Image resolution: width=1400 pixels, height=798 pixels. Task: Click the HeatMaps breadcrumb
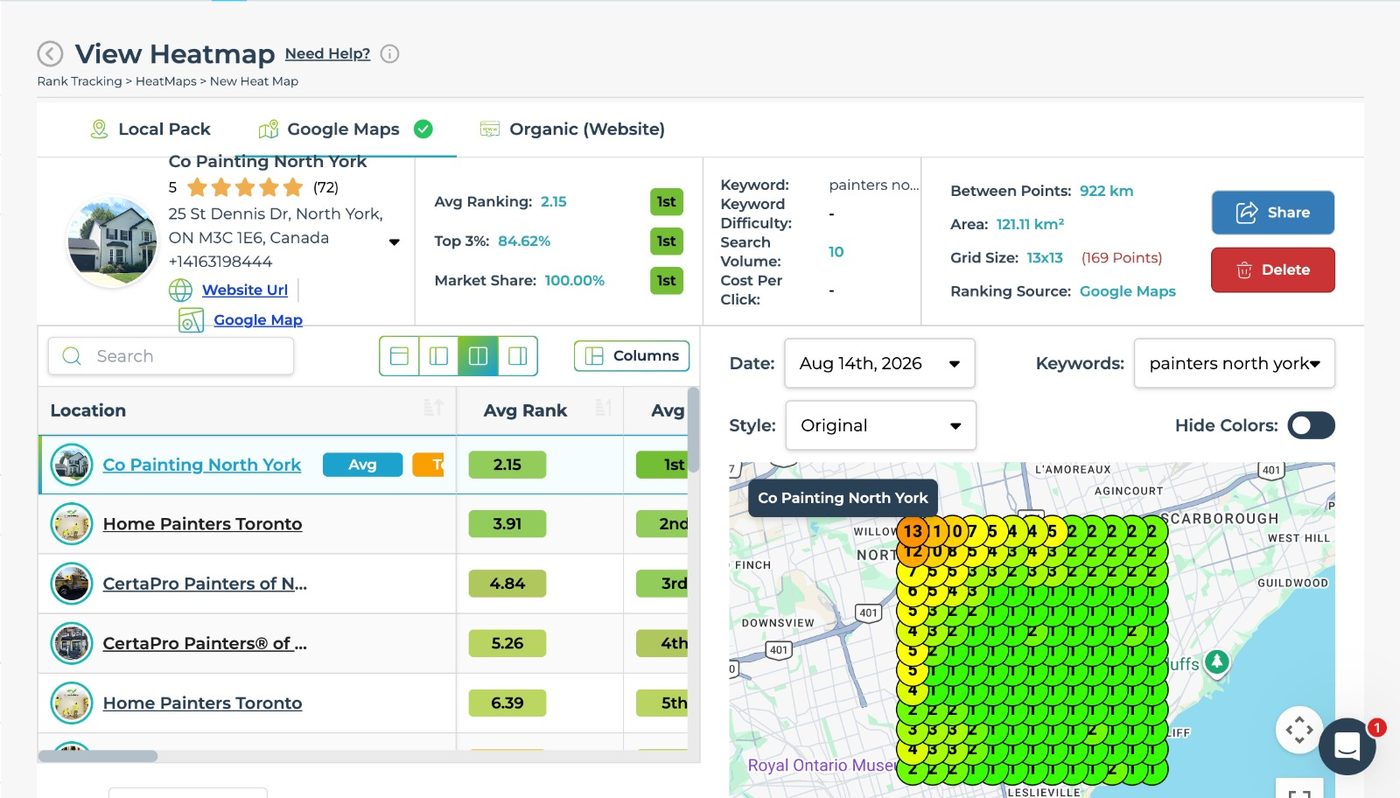click(x=166, y=81)
